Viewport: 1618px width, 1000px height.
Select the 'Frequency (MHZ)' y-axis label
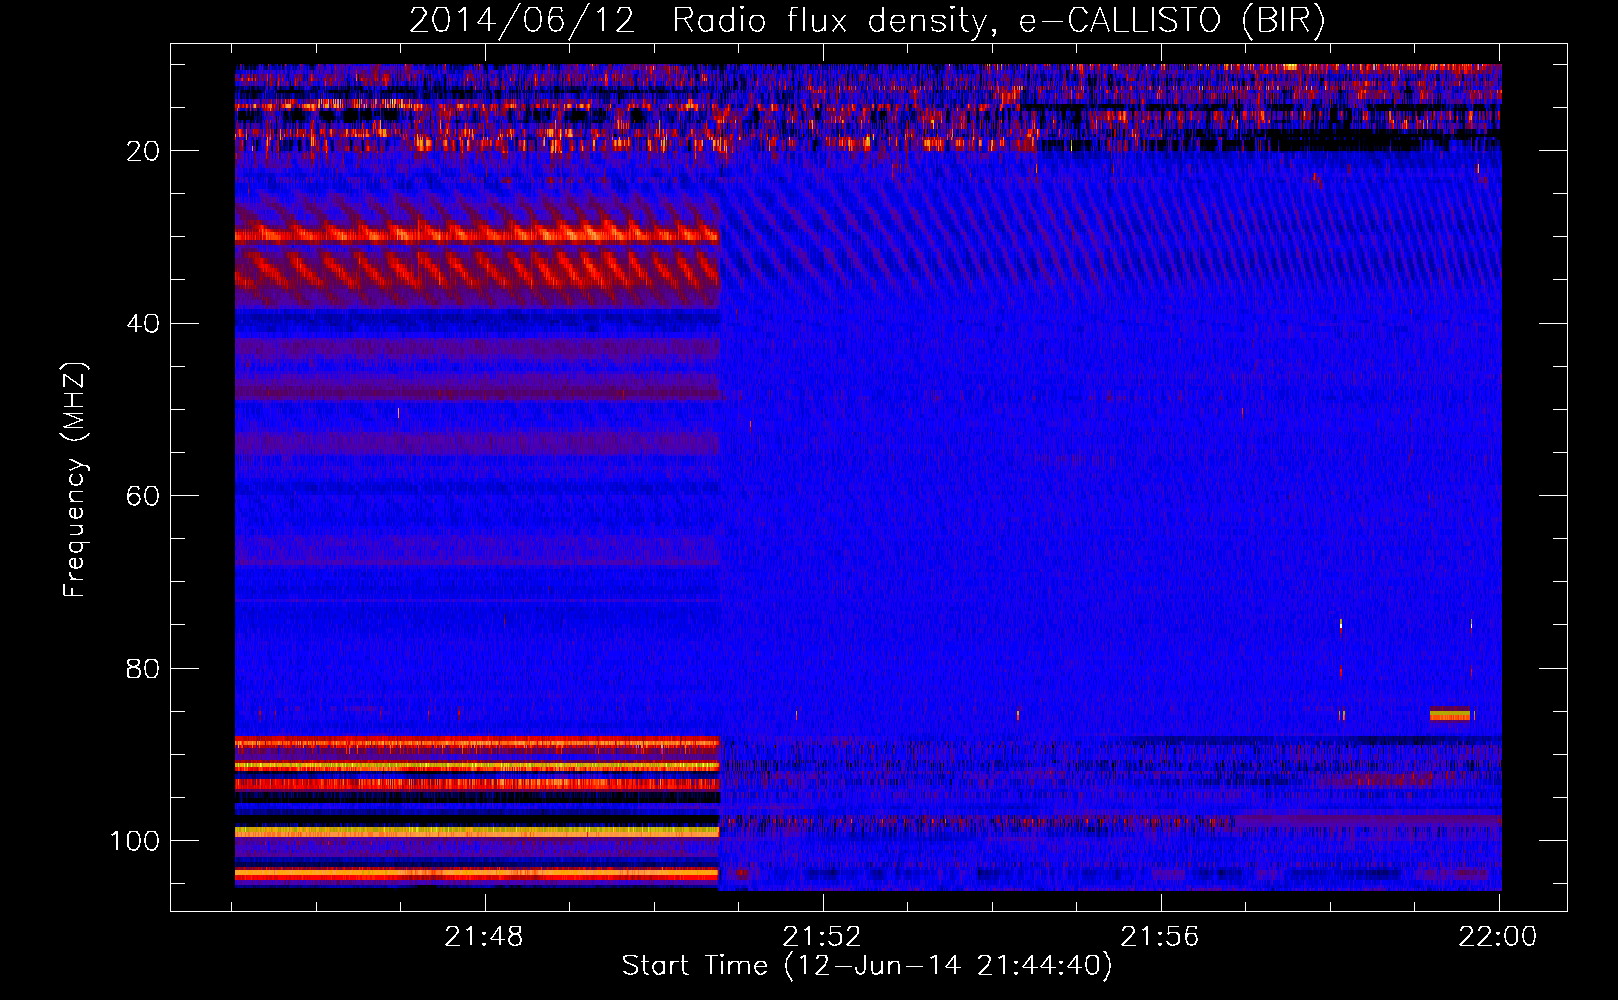tap(76, 480)
